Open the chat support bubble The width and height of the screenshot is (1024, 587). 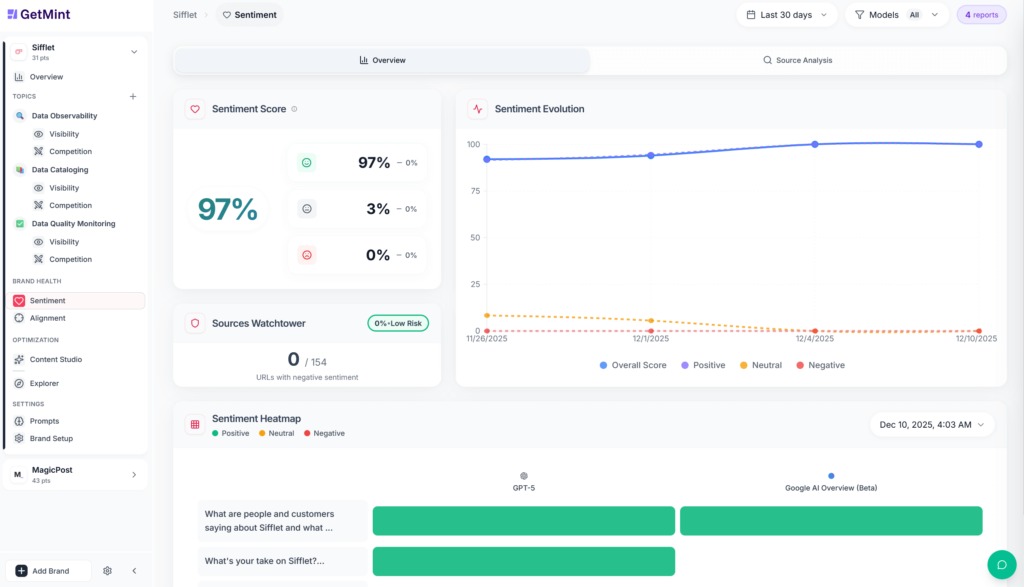(1001, 565)
